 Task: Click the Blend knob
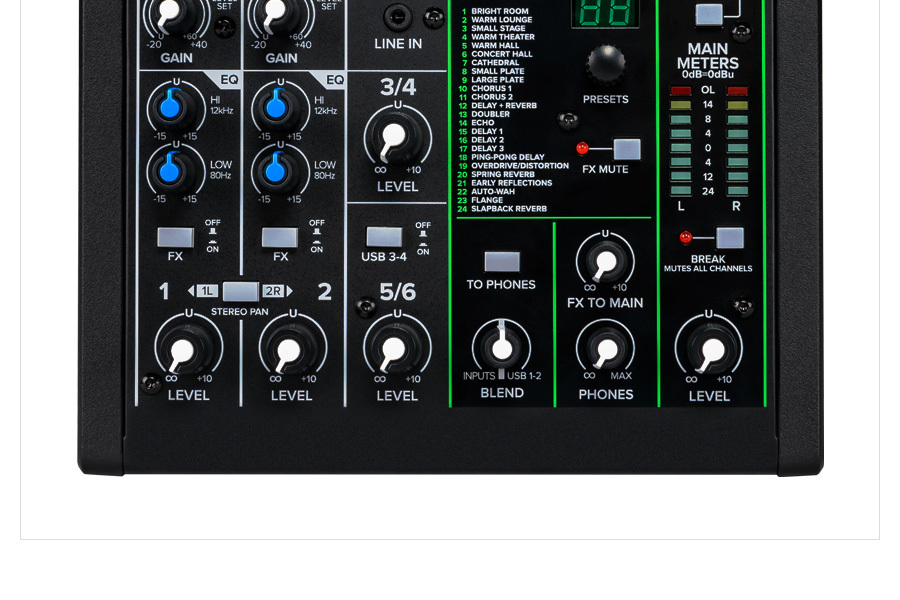point(502,348)
